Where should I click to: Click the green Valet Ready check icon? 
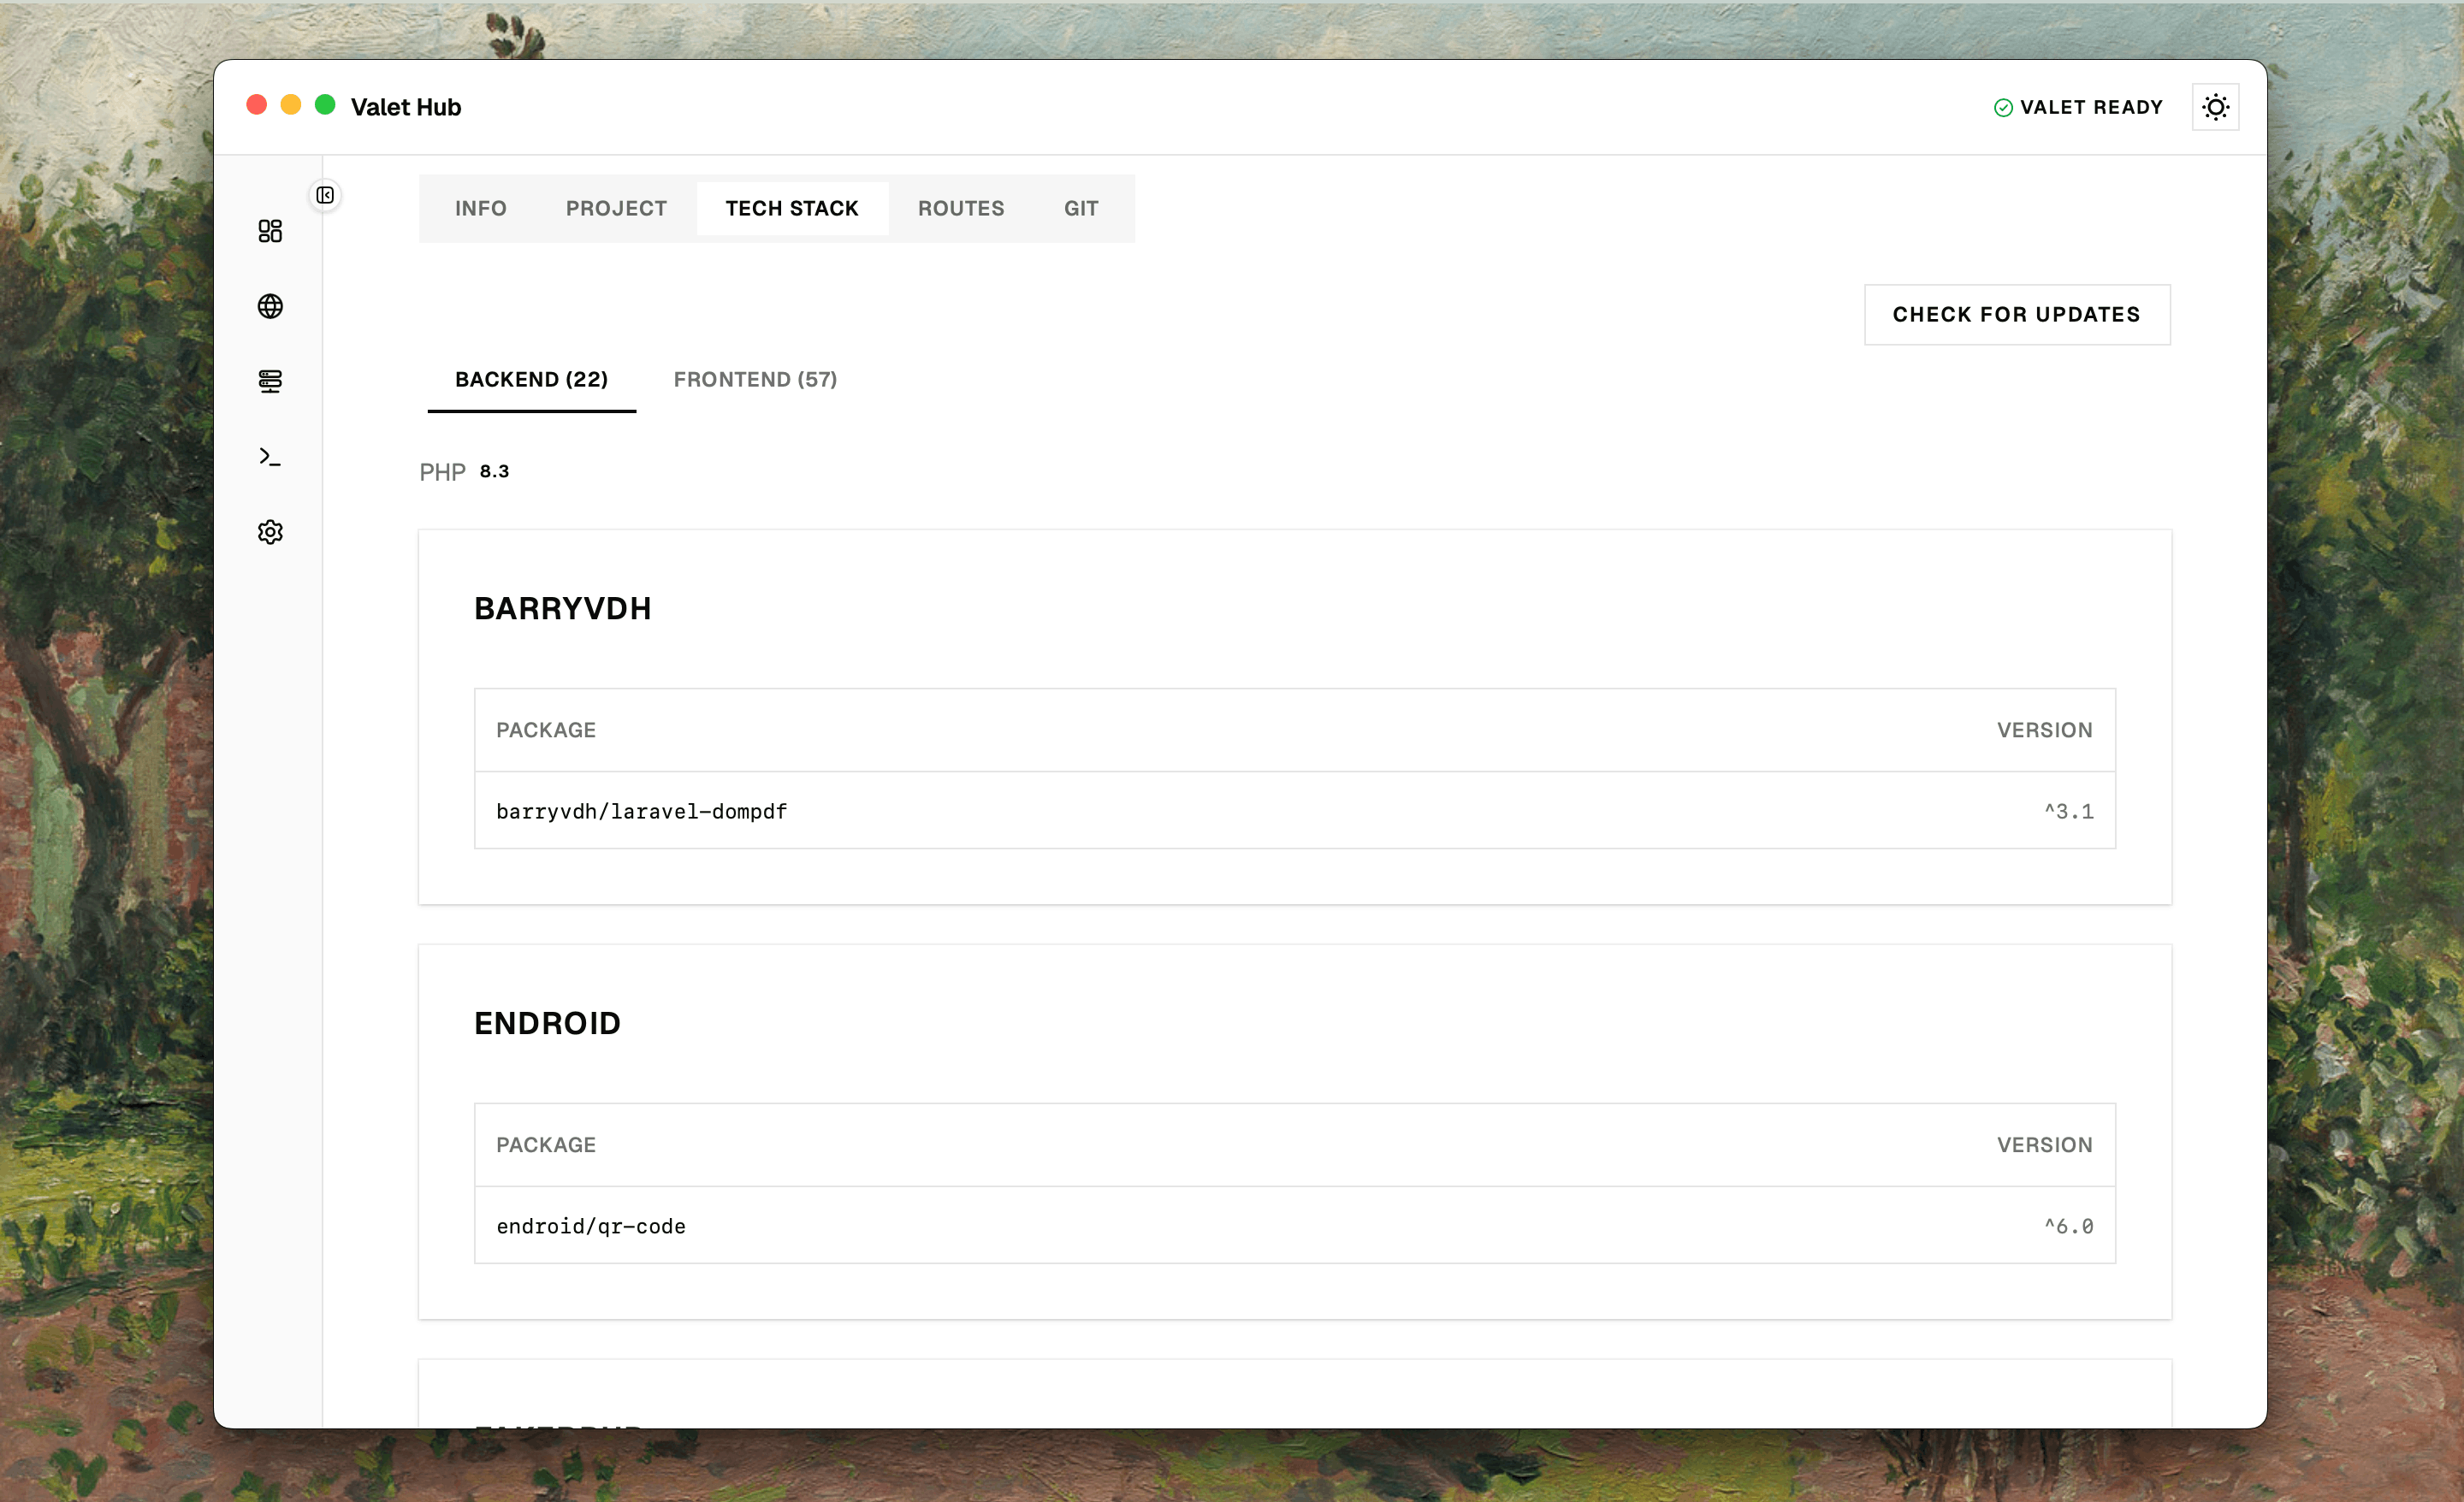[2003, 108]
